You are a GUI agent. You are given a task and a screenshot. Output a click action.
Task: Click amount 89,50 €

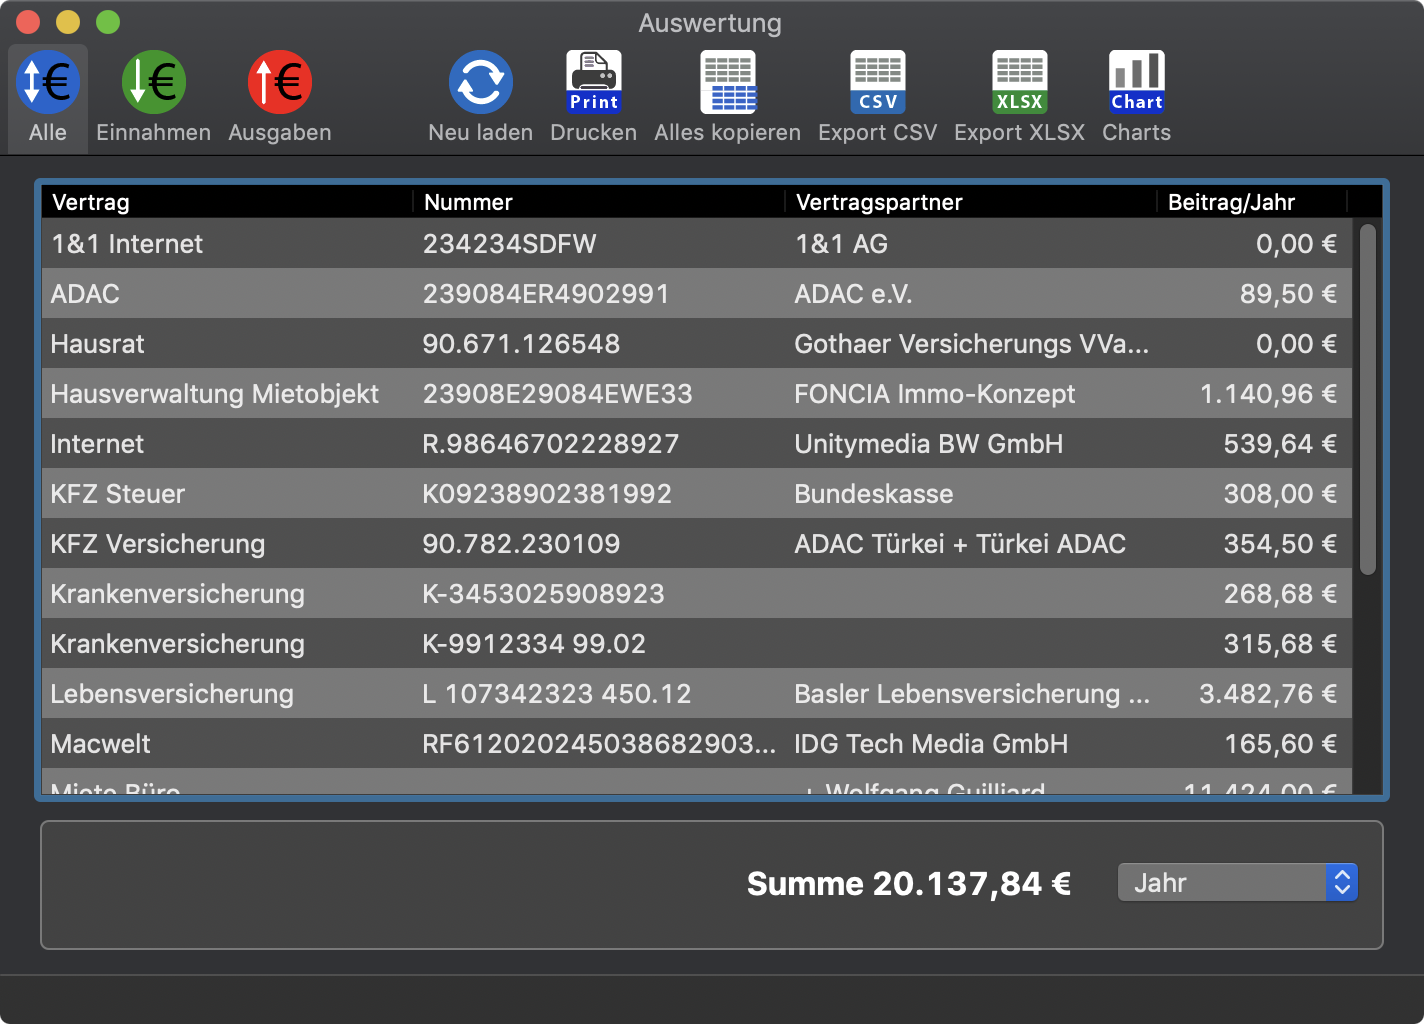(1288, 294)
